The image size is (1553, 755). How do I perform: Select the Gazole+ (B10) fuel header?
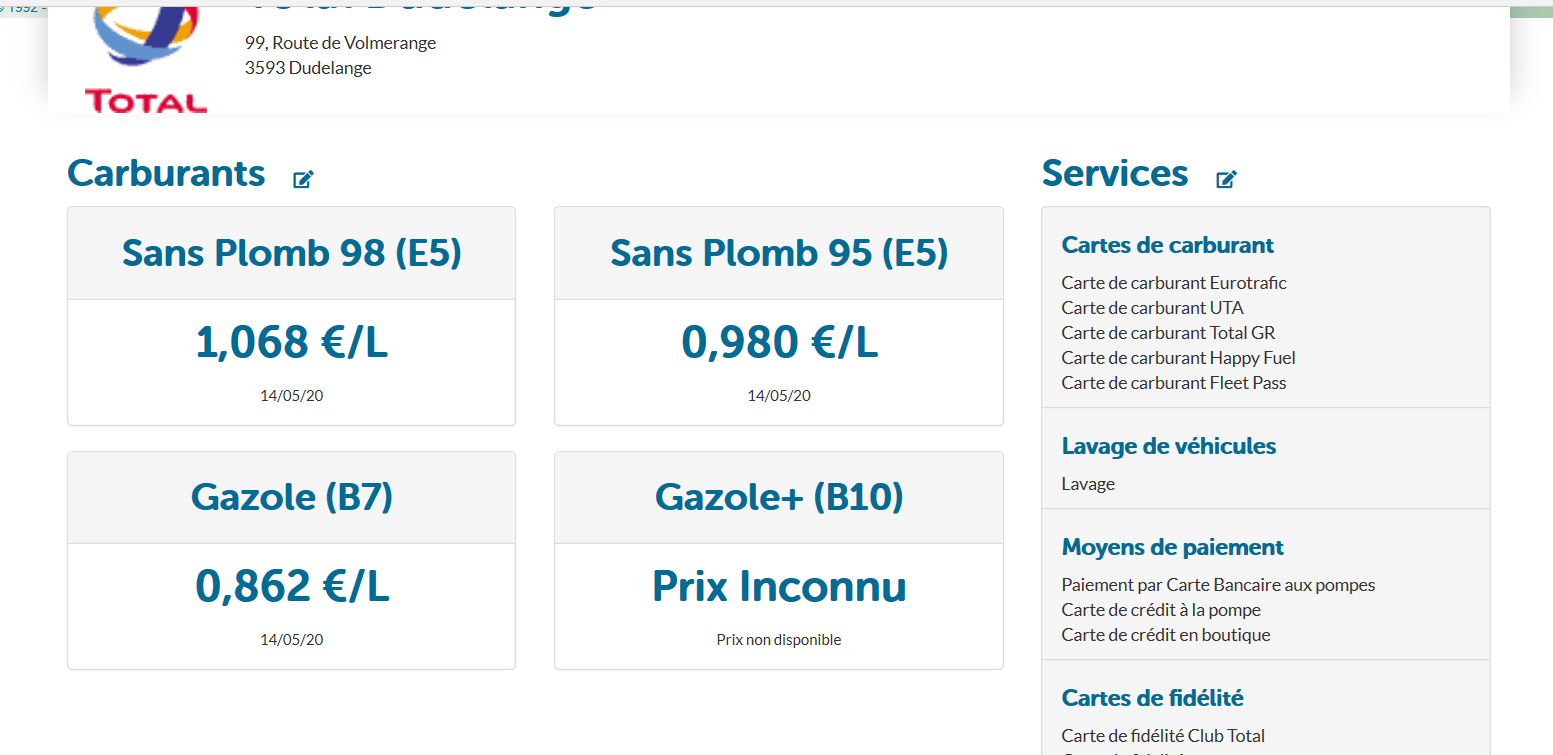pos(778,497)
